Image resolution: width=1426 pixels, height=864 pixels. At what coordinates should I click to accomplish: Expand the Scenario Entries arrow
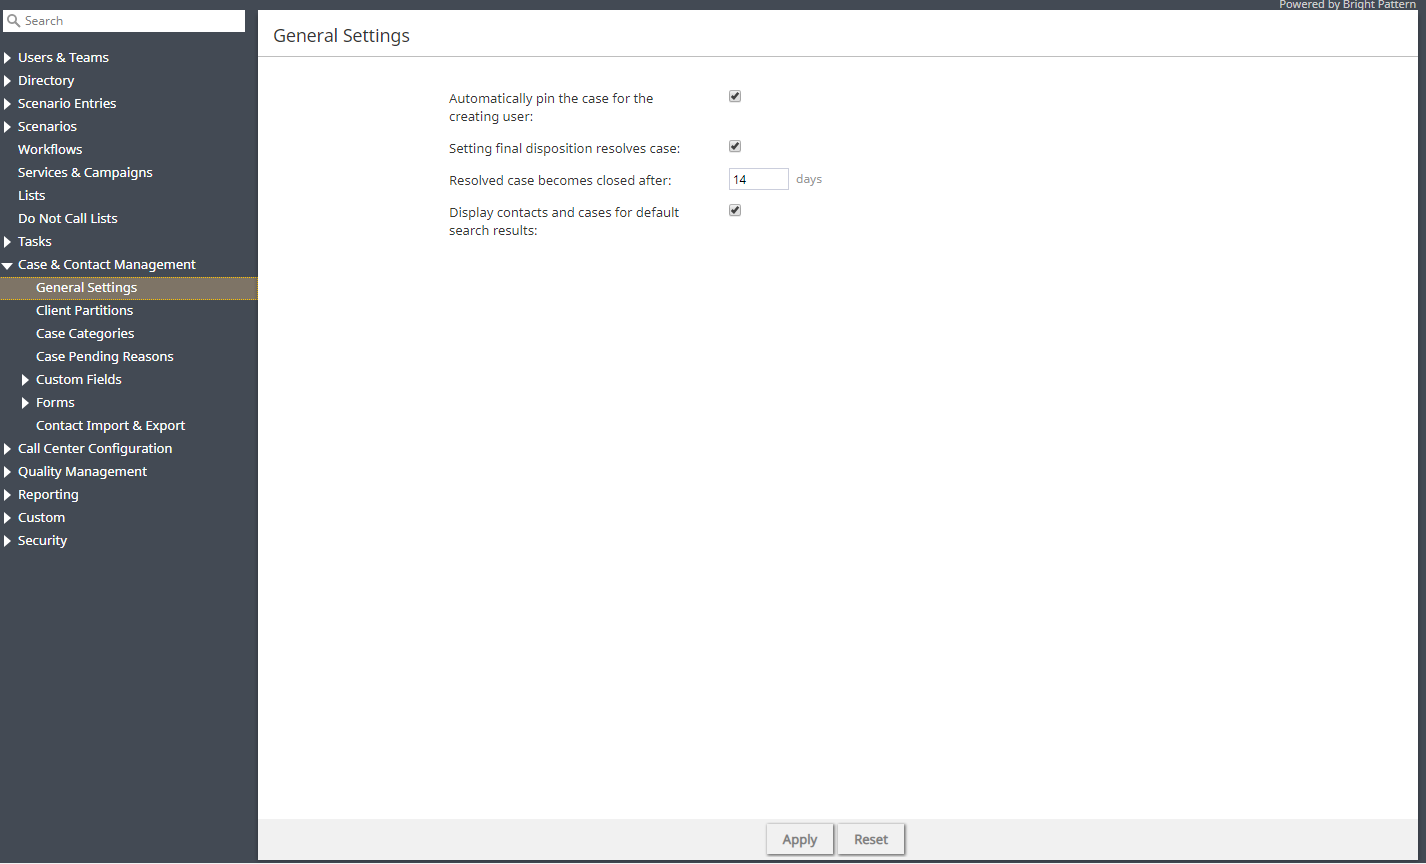tap(8, 104)
